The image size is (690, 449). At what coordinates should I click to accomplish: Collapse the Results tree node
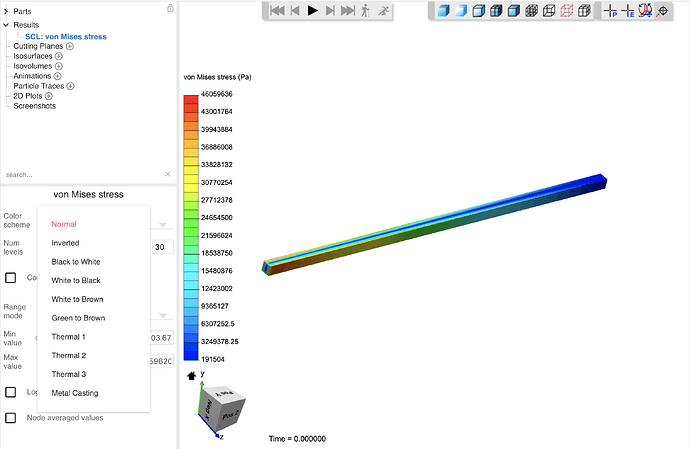[x=6, y=23]
